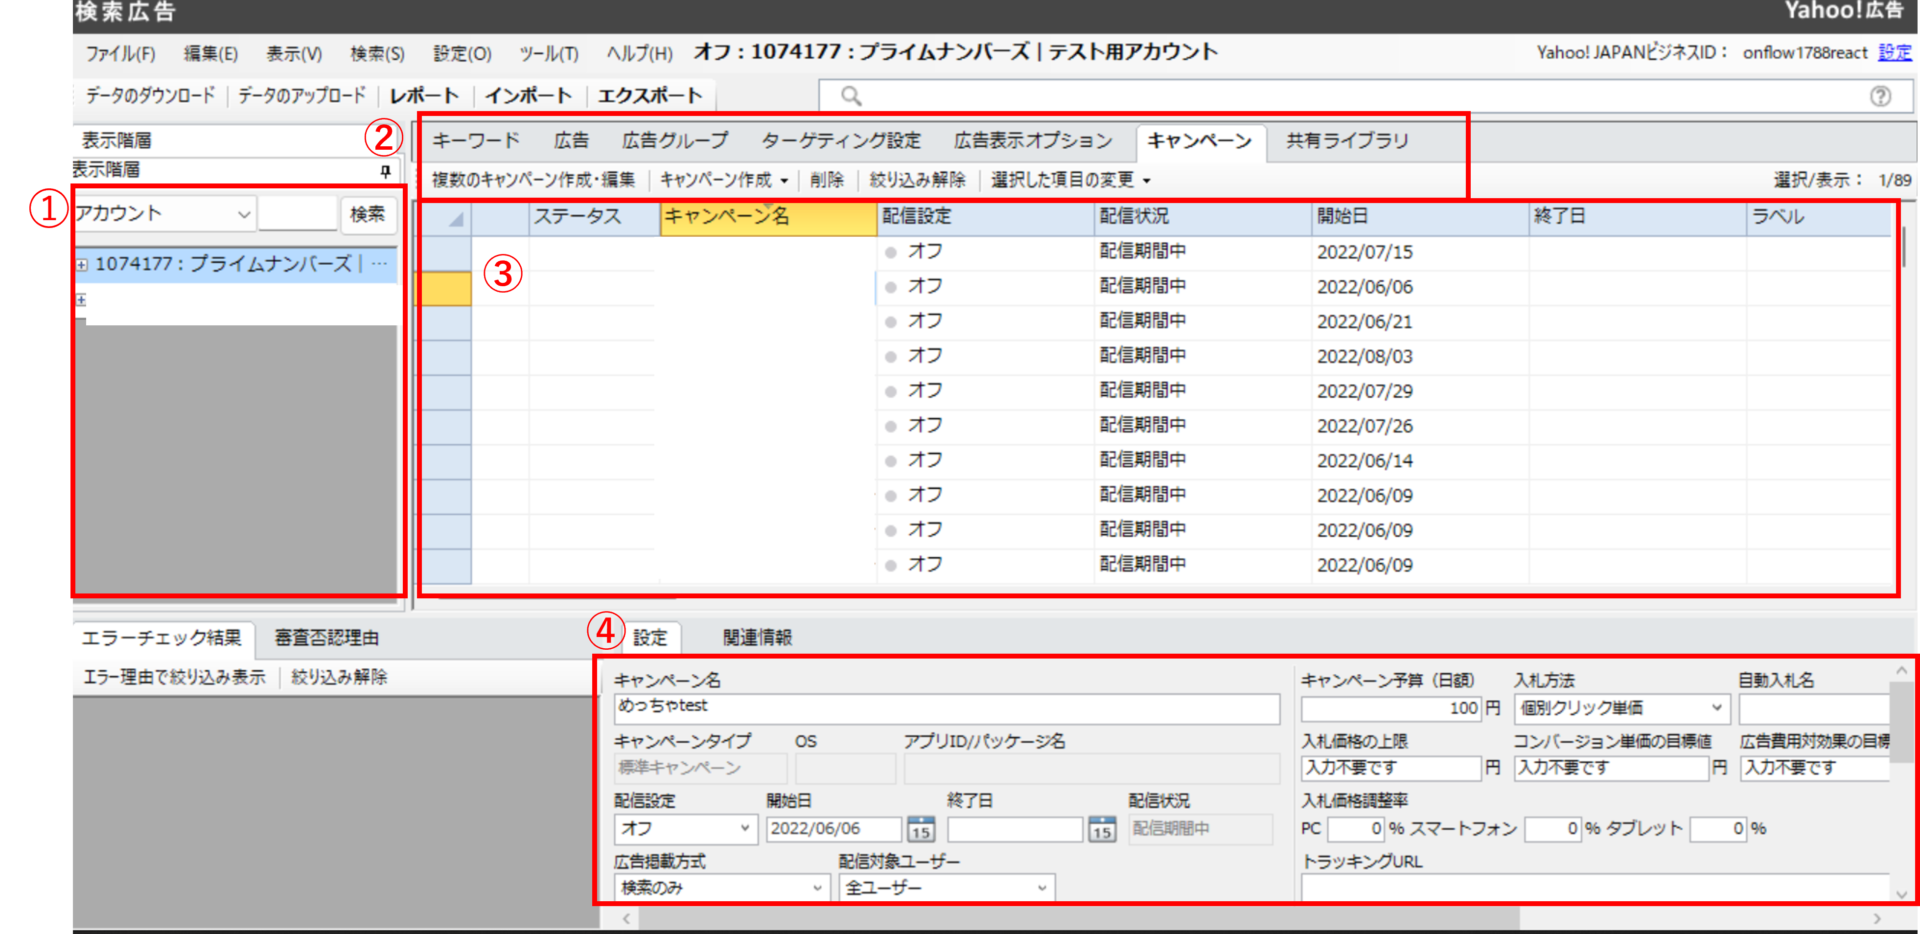Viewport: 1920px width, 934px height.
Task: Switch to the キーワード tab
Action: tap(476, 141)
